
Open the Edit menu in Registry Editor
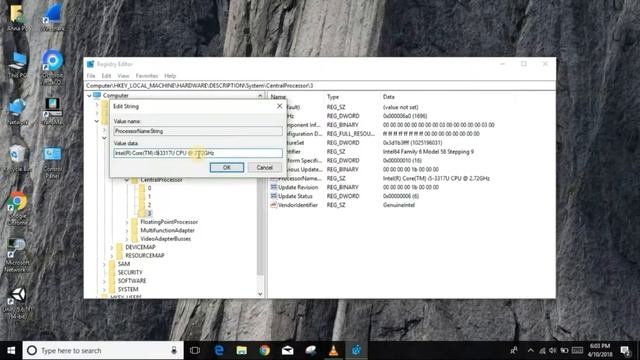[106, 76]
